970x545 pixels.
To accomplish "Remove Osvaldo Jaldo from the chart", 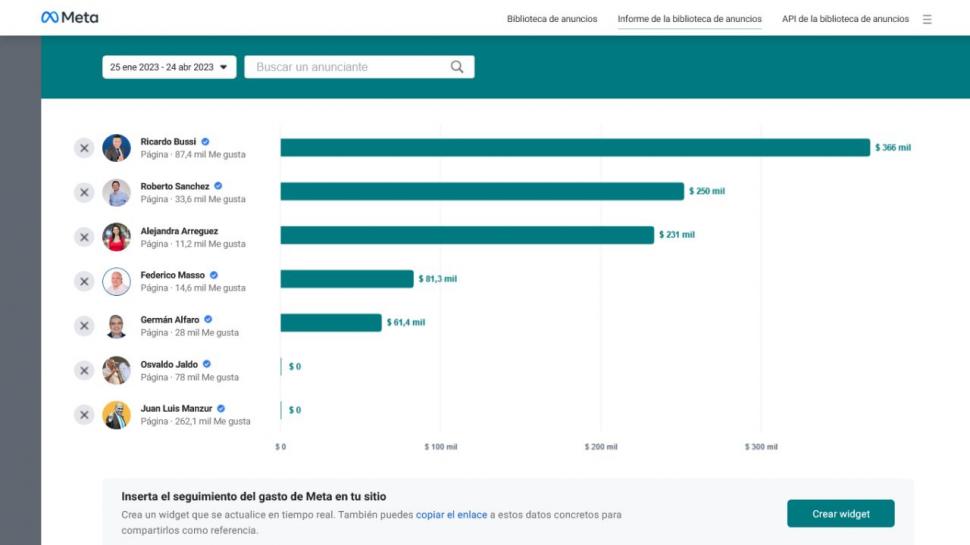I will coord(84,371).
